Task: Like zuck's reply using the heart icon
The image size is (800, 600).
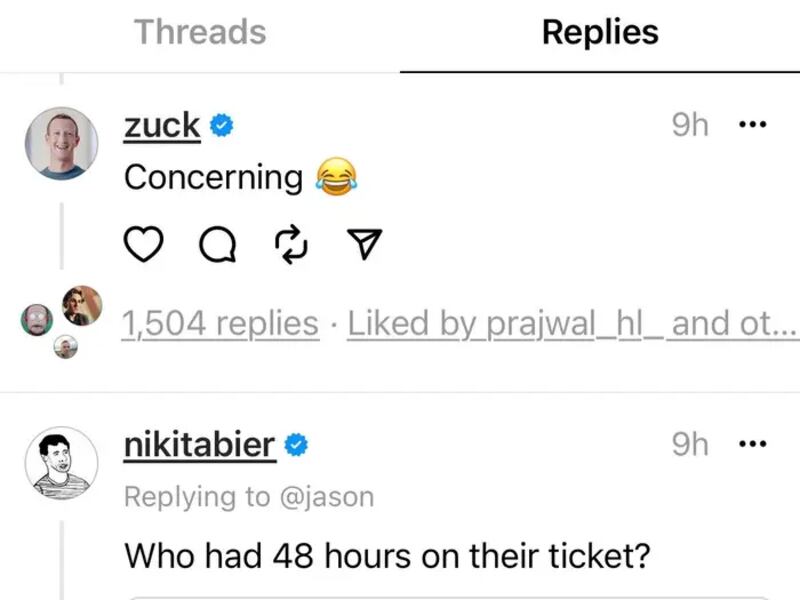Action: pyautogui.click(x=143, y=243)
